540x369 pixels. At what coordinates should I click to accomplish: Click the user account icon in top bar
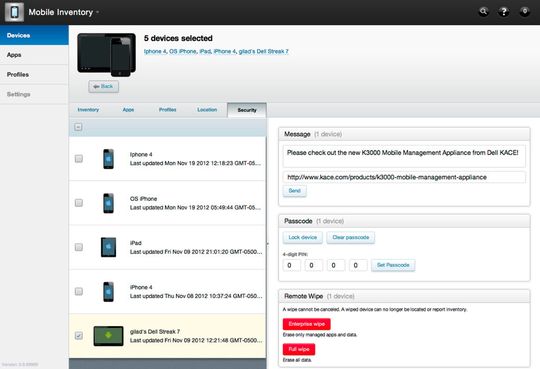pos(525,12)
